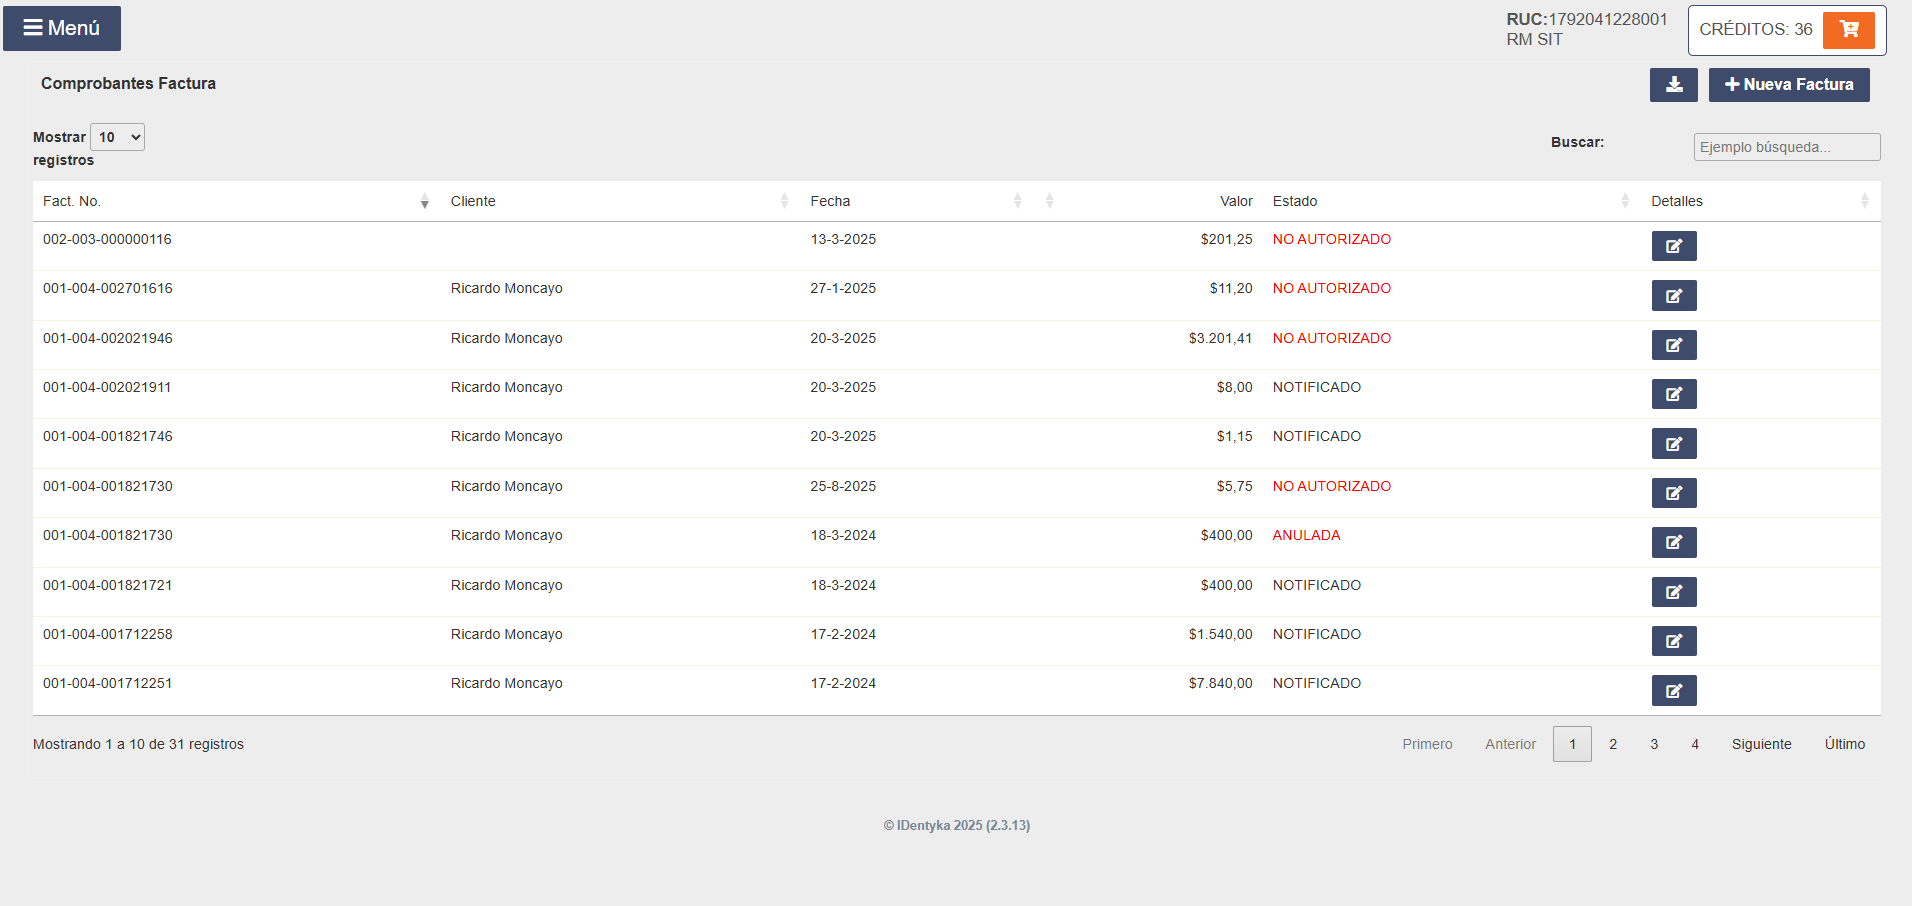Click the Siguiente pagination link
Screen dimensions: 1912x906
pos(1761,744)
